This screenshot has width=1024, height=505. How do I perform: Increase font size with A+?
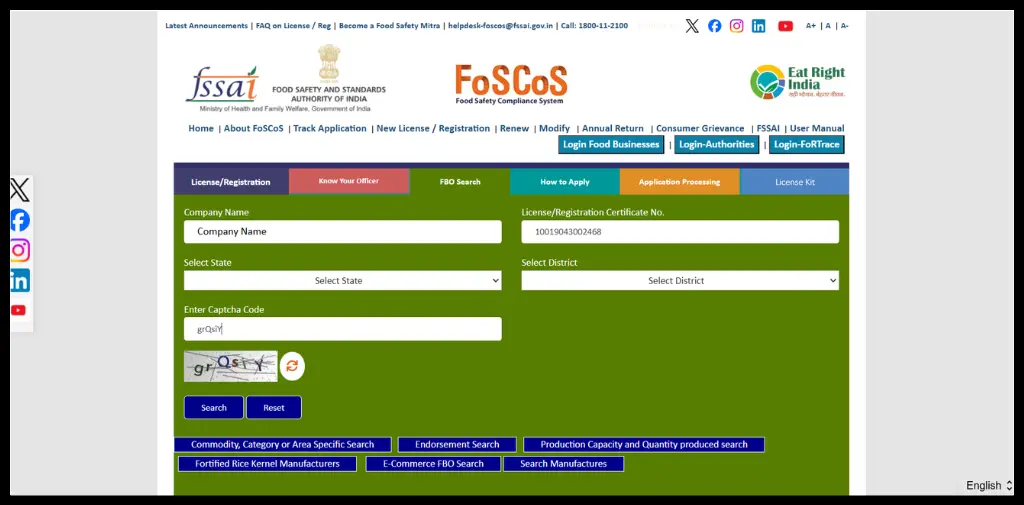[x=810, y=25]
